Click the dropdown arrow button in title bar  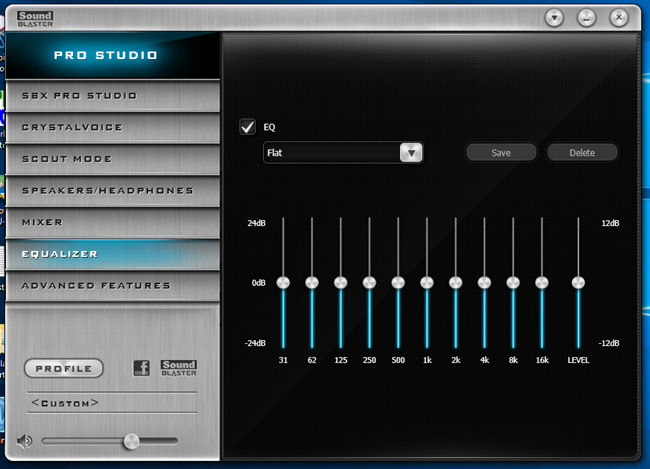(555, 18)
